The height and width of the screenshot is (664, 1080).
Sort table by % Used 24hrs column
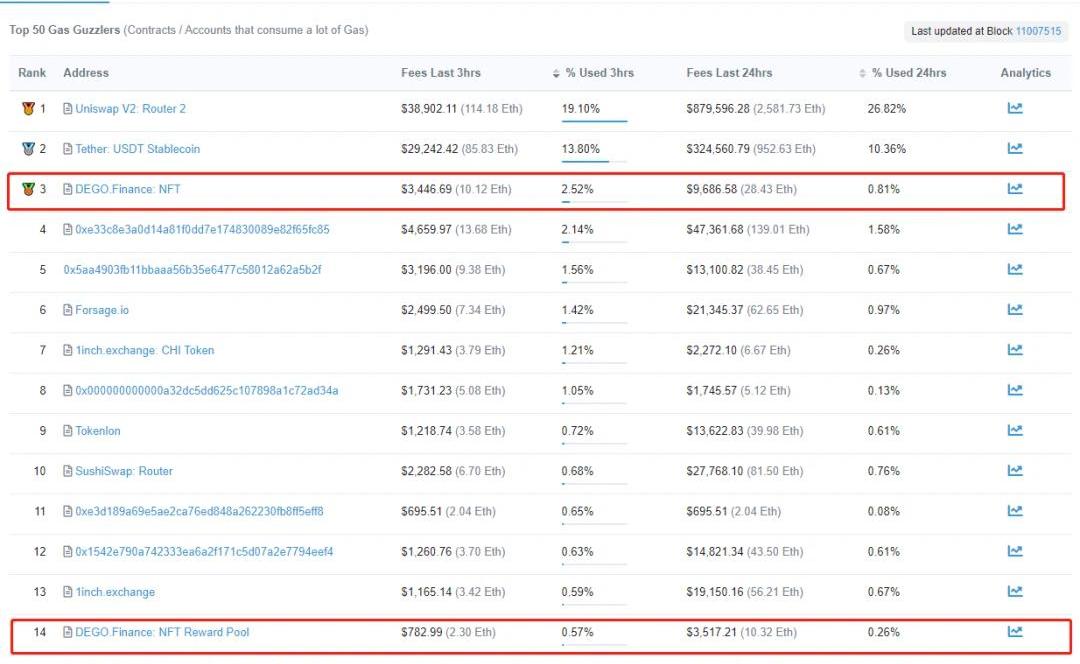(907, 73)
